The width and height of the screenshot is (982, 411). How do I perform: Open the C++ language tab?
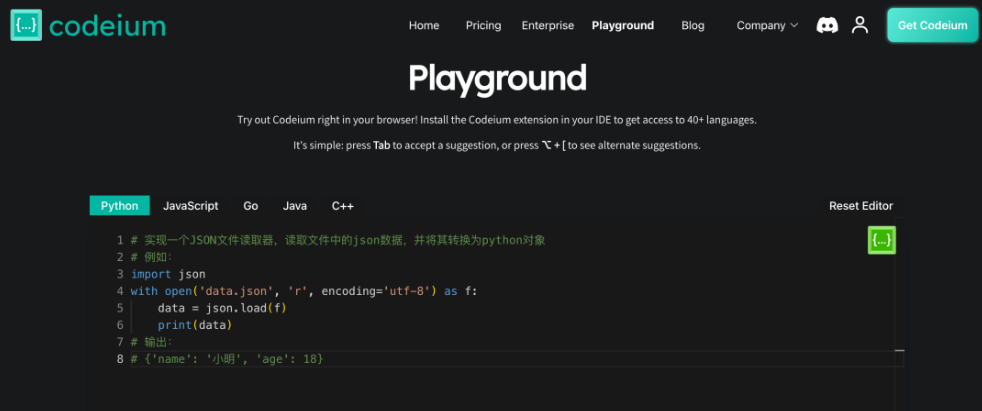pyautogui.click(x=343, y=206)
